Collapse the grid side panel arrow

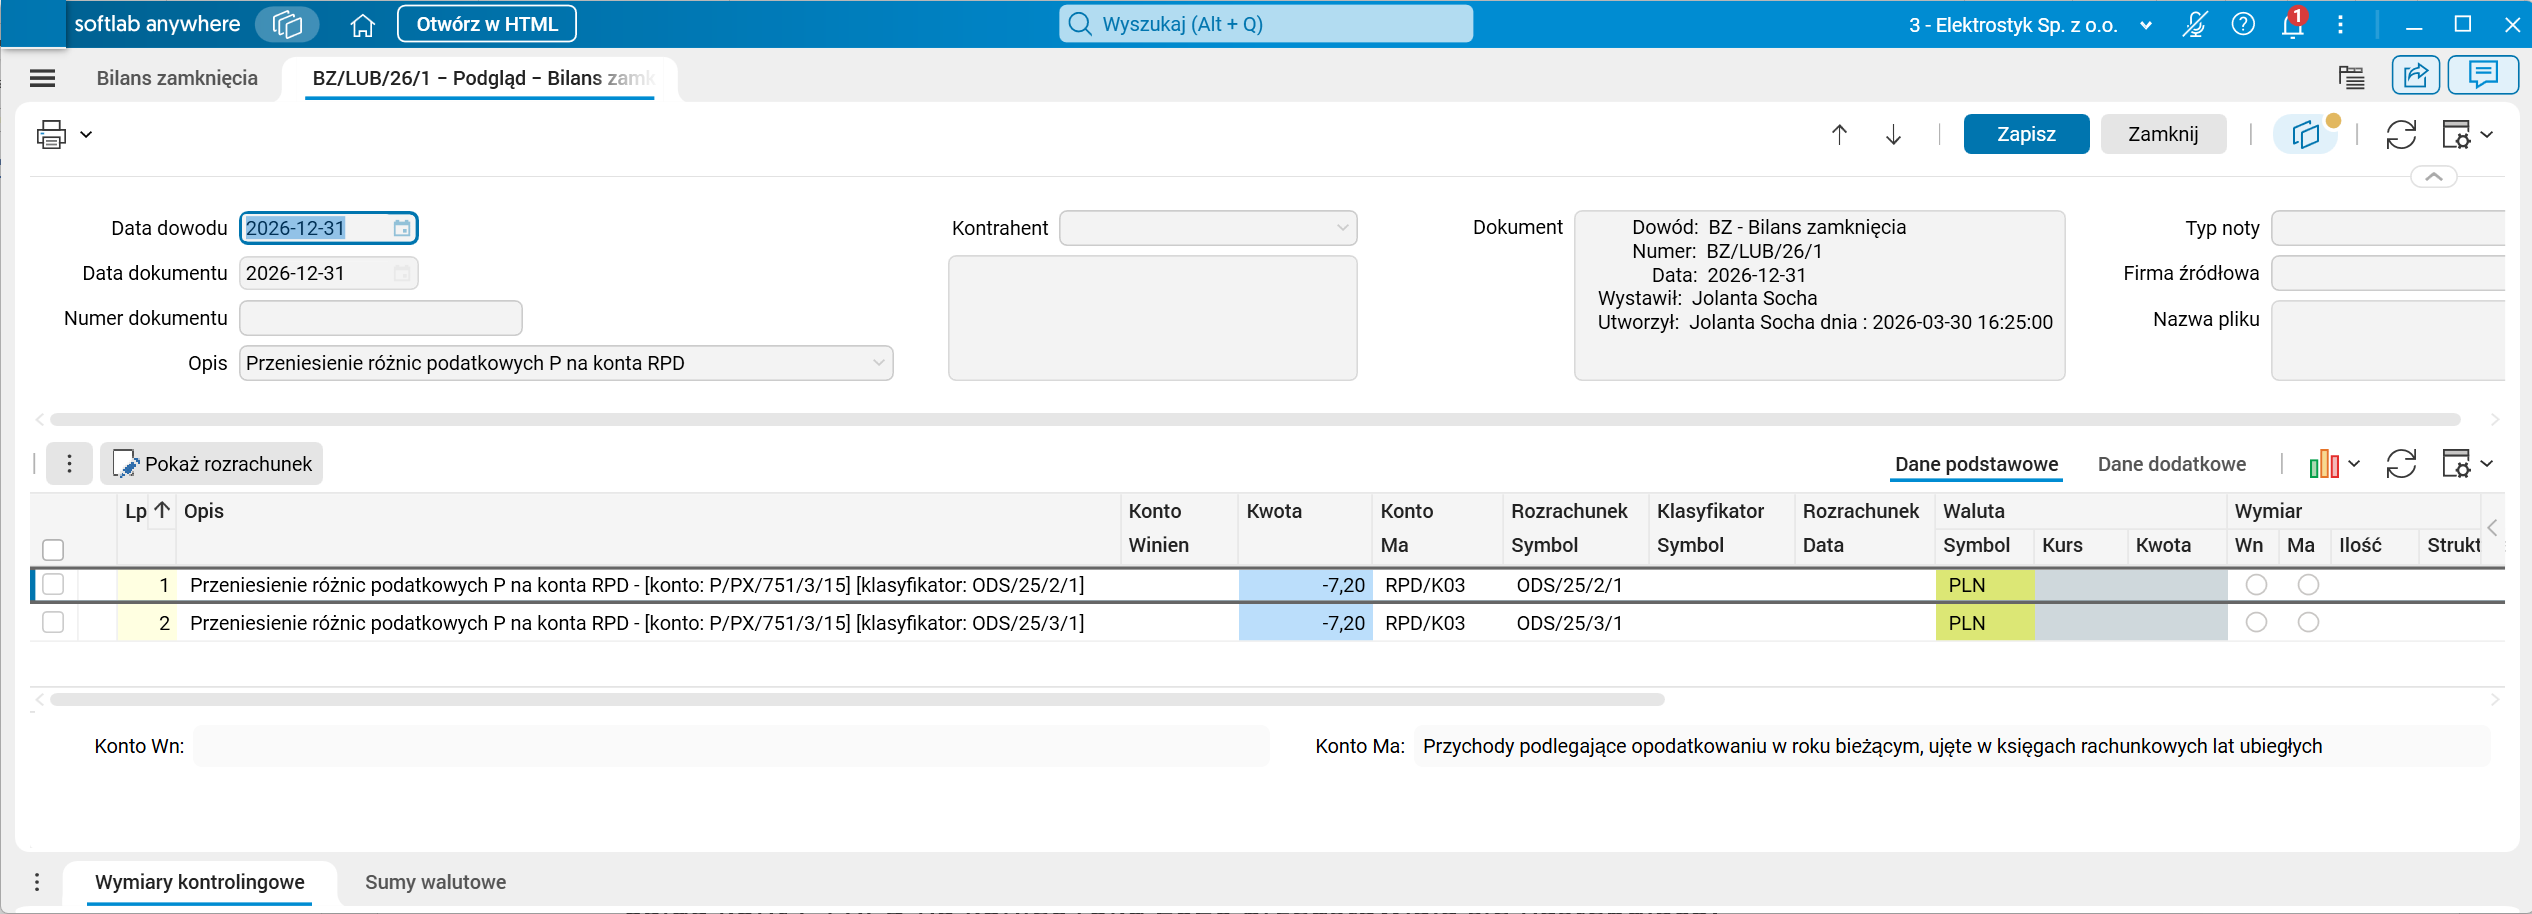[x=2492, y=527]
